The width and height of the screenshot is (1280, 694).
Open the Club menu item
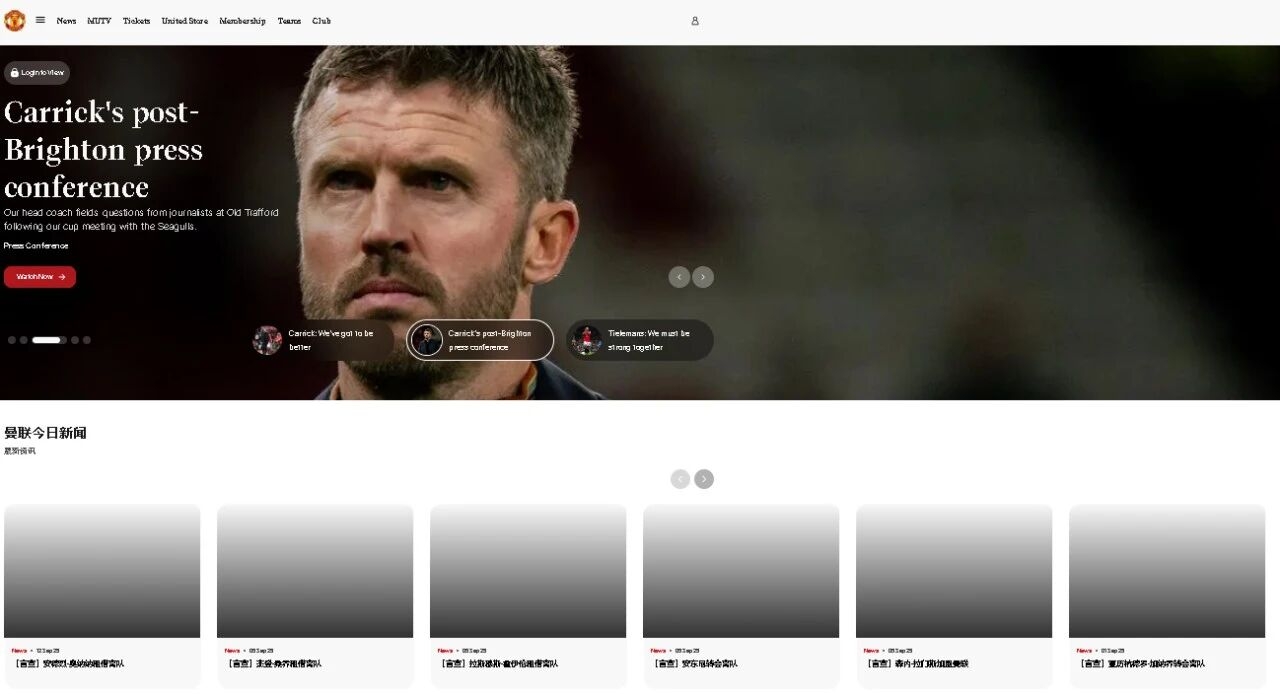tap(321, 21)
